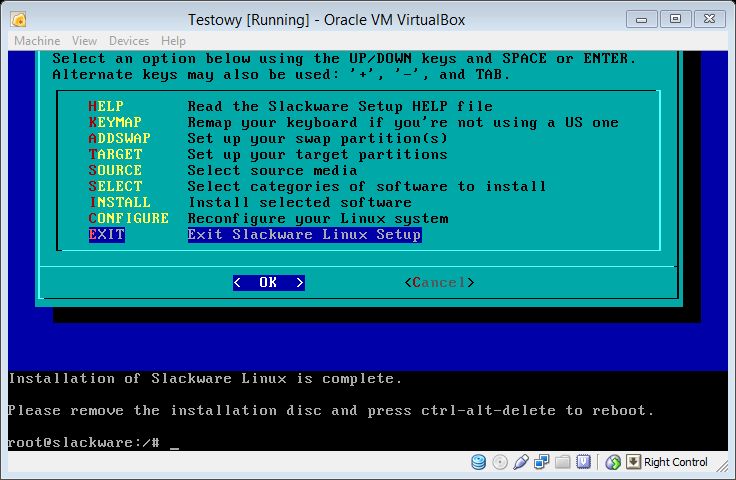This screenshot has width=736, height=480.
Task: Click the OK button in setup dialog
Action: click(x=268, y=282)
